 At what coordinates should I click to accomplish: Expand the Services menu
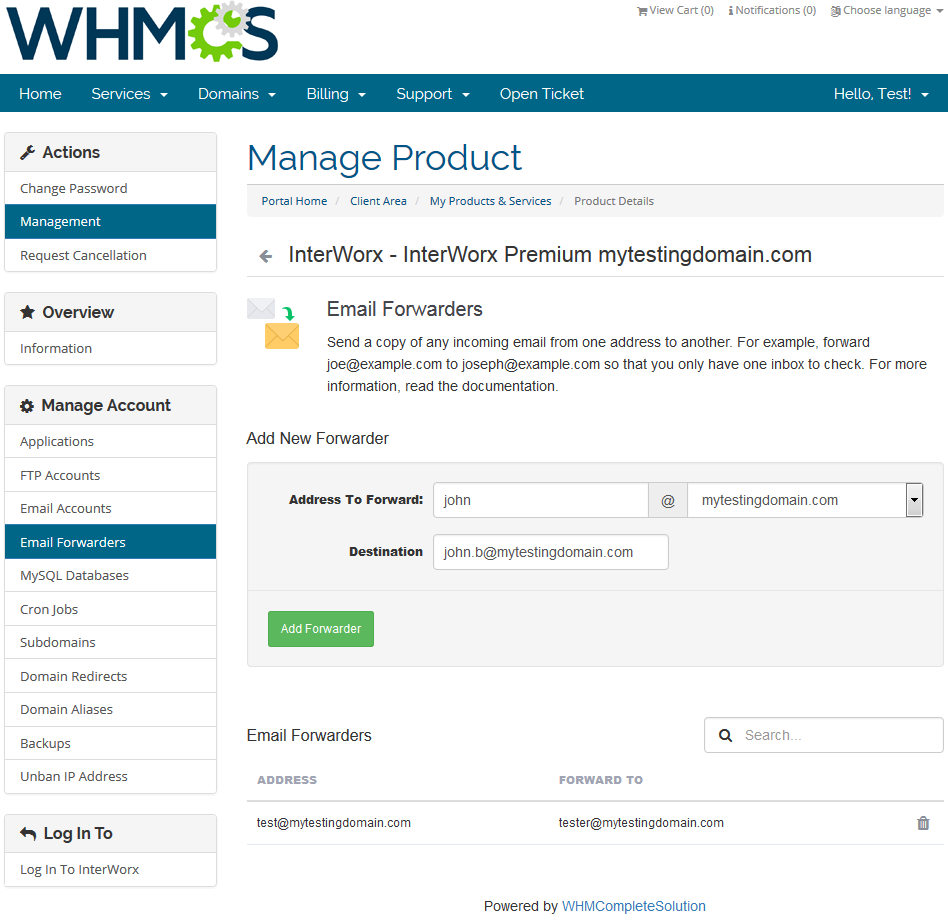point(129,94)
